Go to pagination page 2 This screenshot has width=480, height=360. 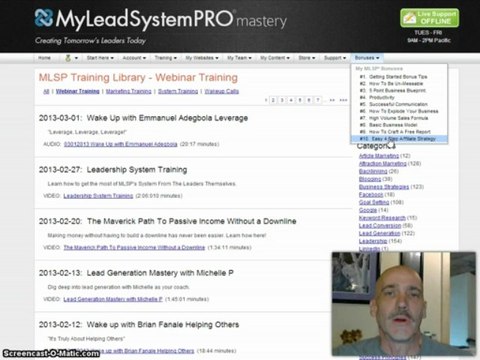tap(273, 100)
